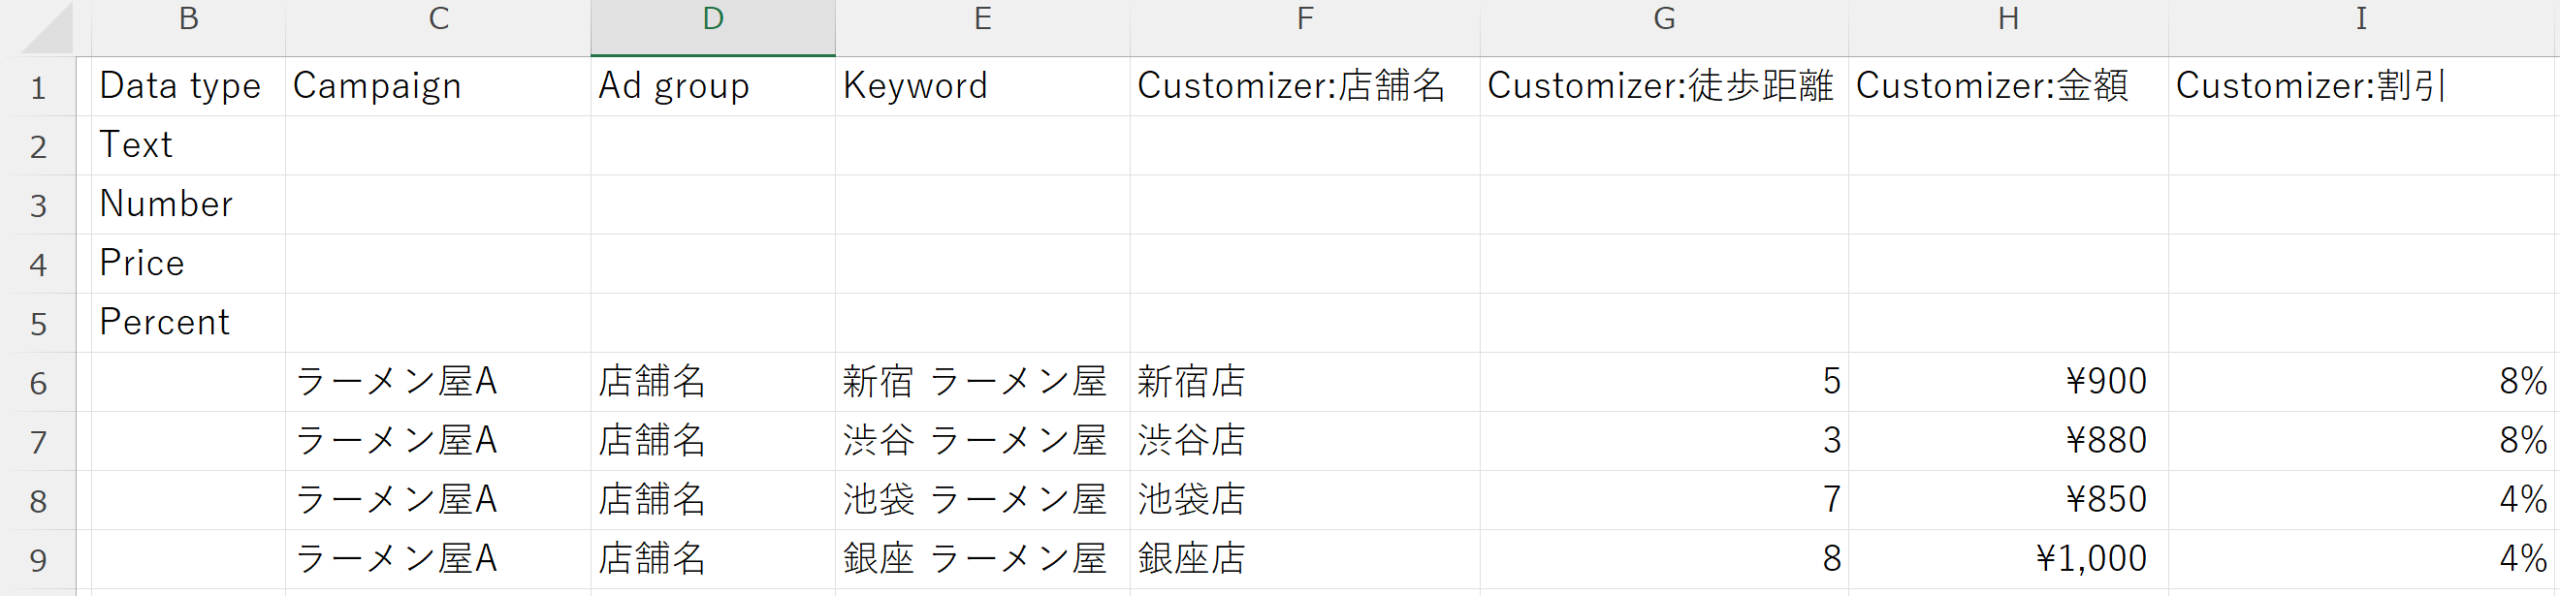Select row 1 header
Screen dimensions: 2560x596
[38, 88]
